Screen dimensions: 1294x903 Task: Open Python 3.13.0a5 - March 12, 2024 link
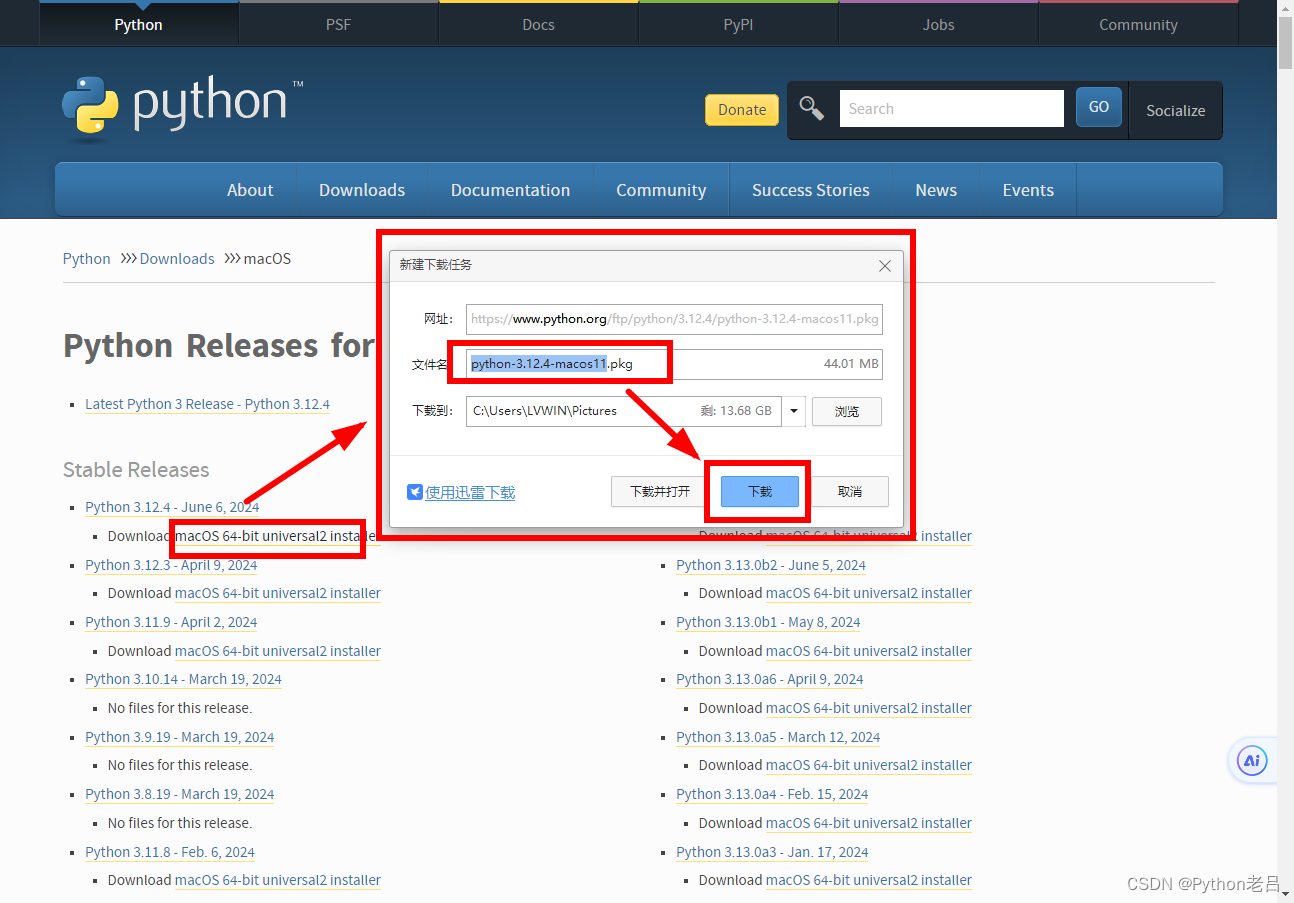click(x=778, y=737)
